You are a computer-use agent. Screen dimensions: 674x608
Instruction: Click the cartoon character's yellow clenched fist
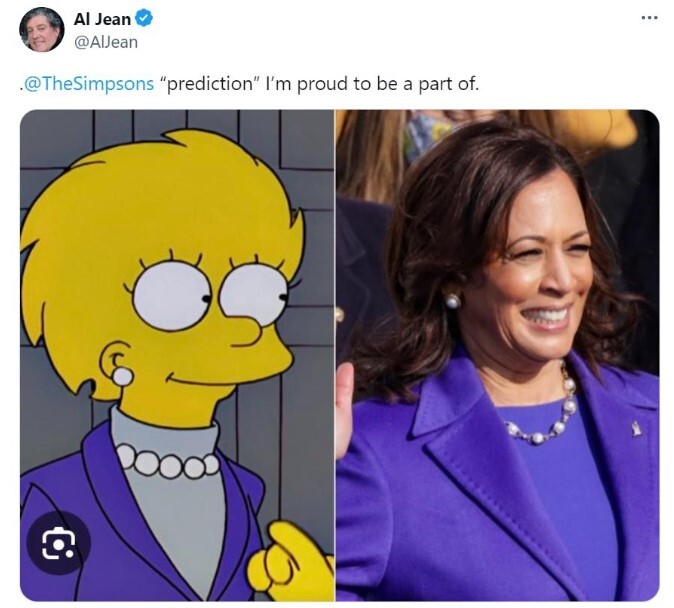click(290, 559)
